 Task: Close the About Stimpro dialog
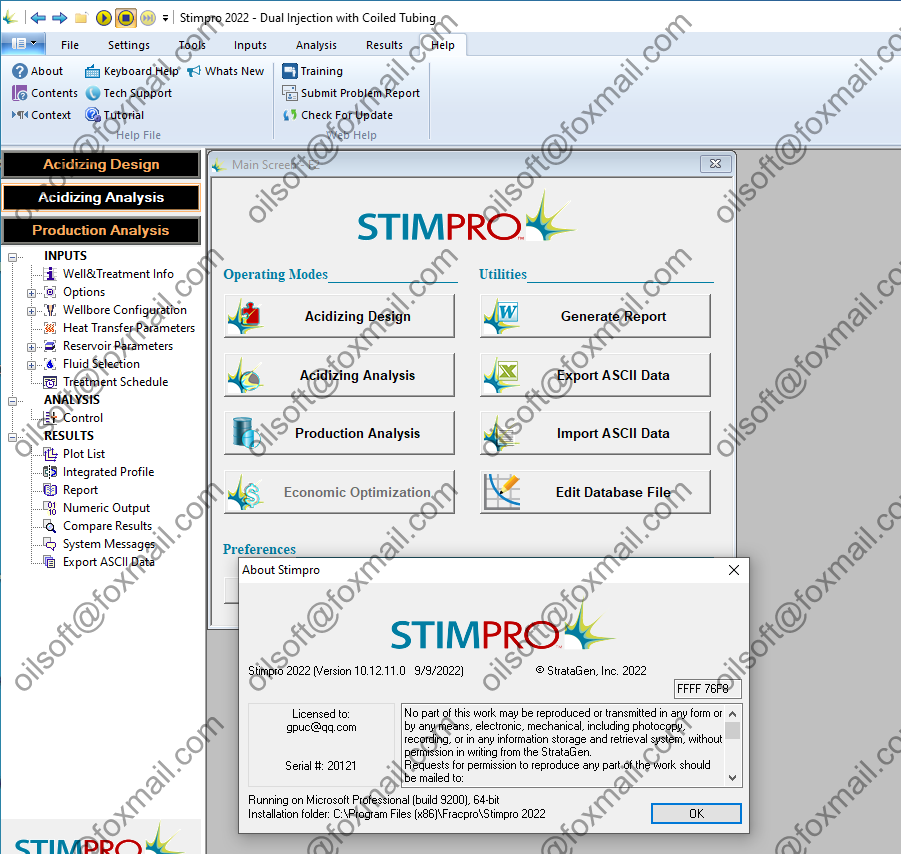pyautogui.click(x=734, y=570)
